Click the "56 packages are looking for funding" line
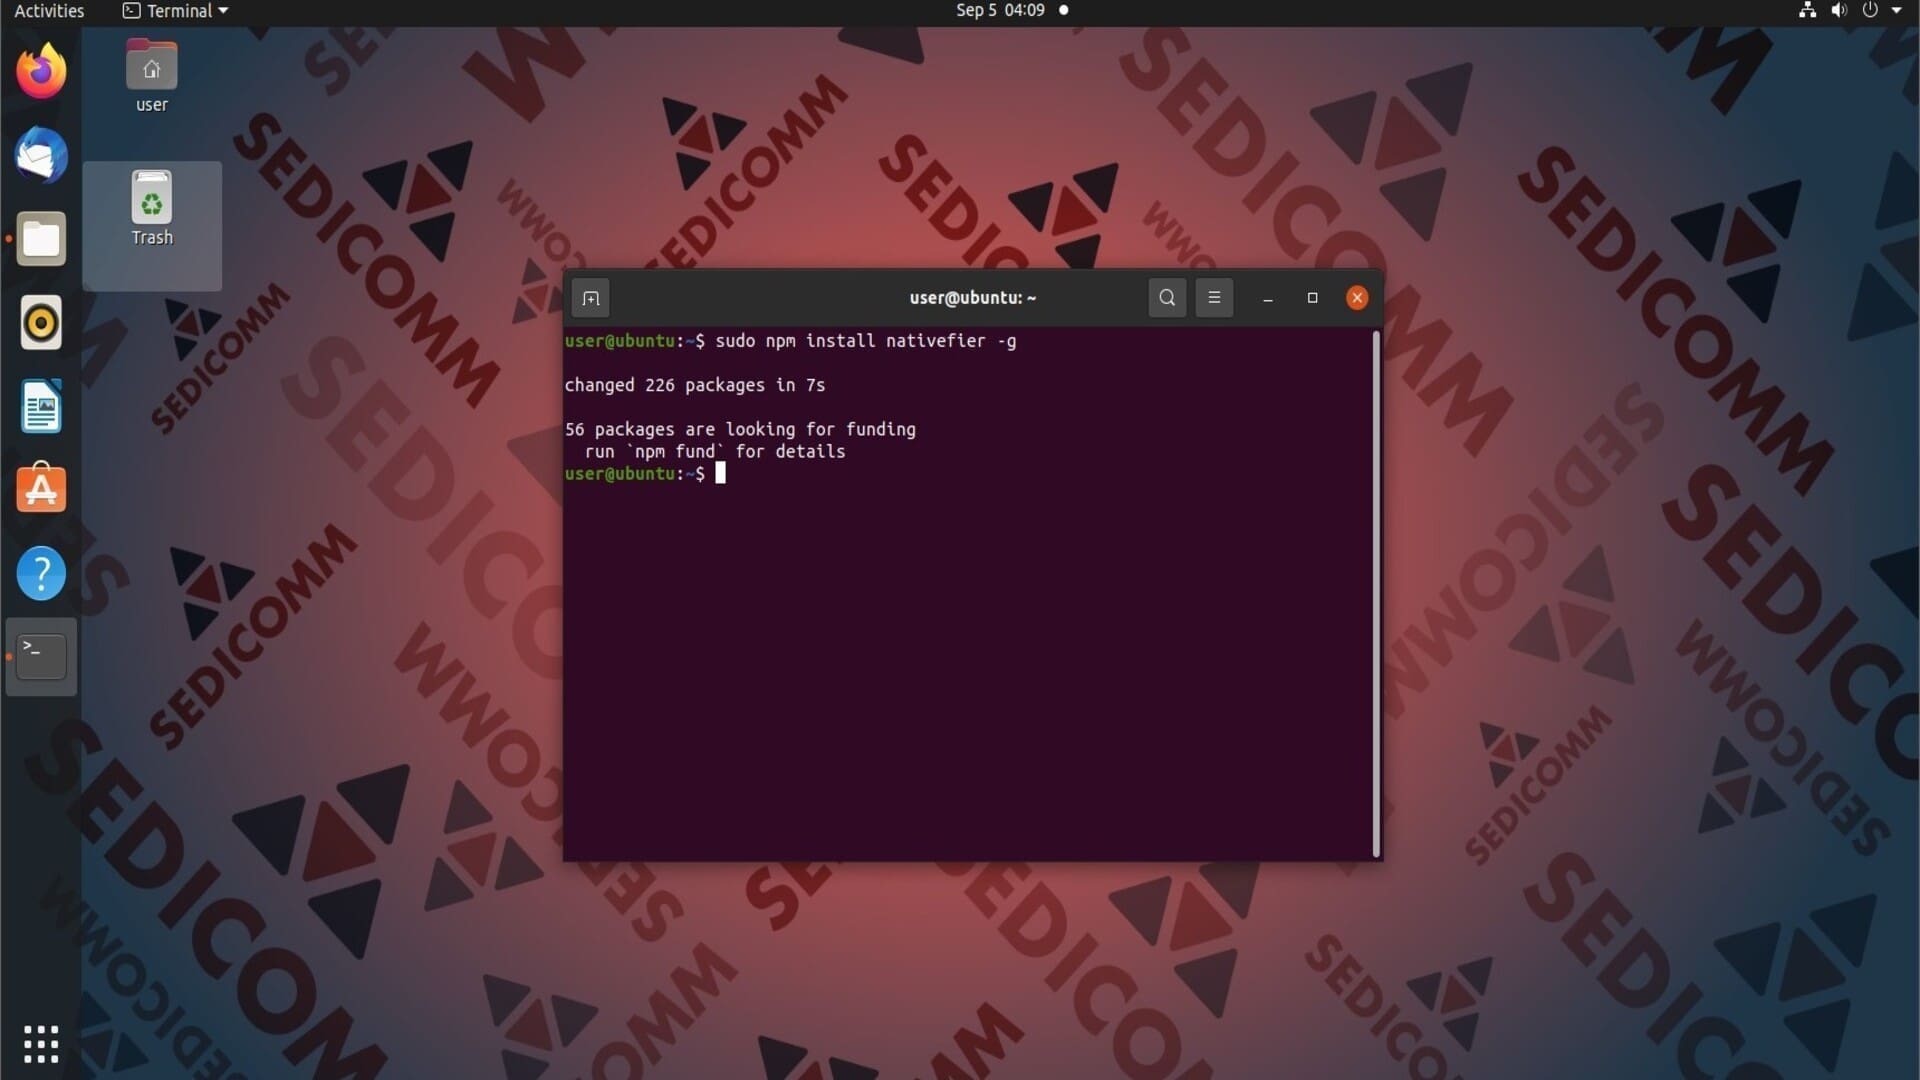This screenshot has width=1920, height=1080. [740, 429]
